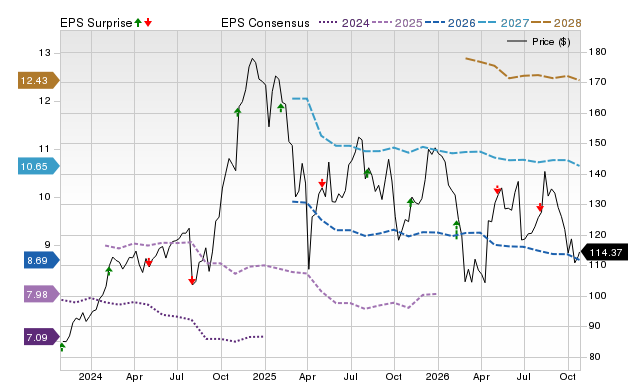Click the 2025 label on the time axis

point(264,376)
